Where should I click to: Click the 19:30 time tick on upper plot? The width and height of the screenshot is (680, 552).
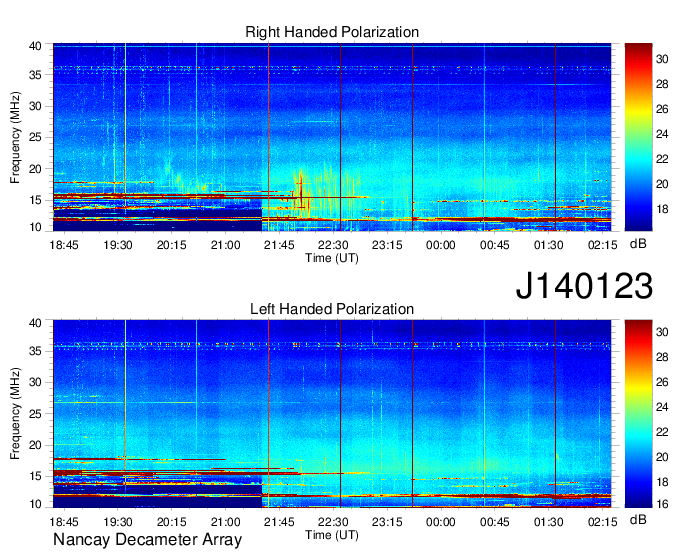[118, 245]
